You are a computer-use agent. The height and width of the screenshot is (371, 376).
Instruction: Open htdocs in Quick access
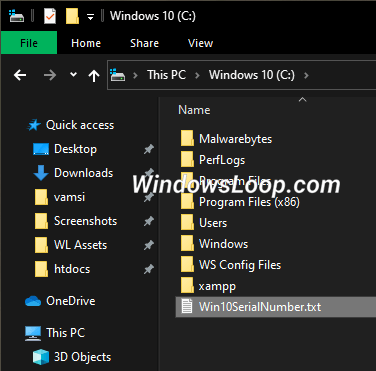[x=72, y=269]
